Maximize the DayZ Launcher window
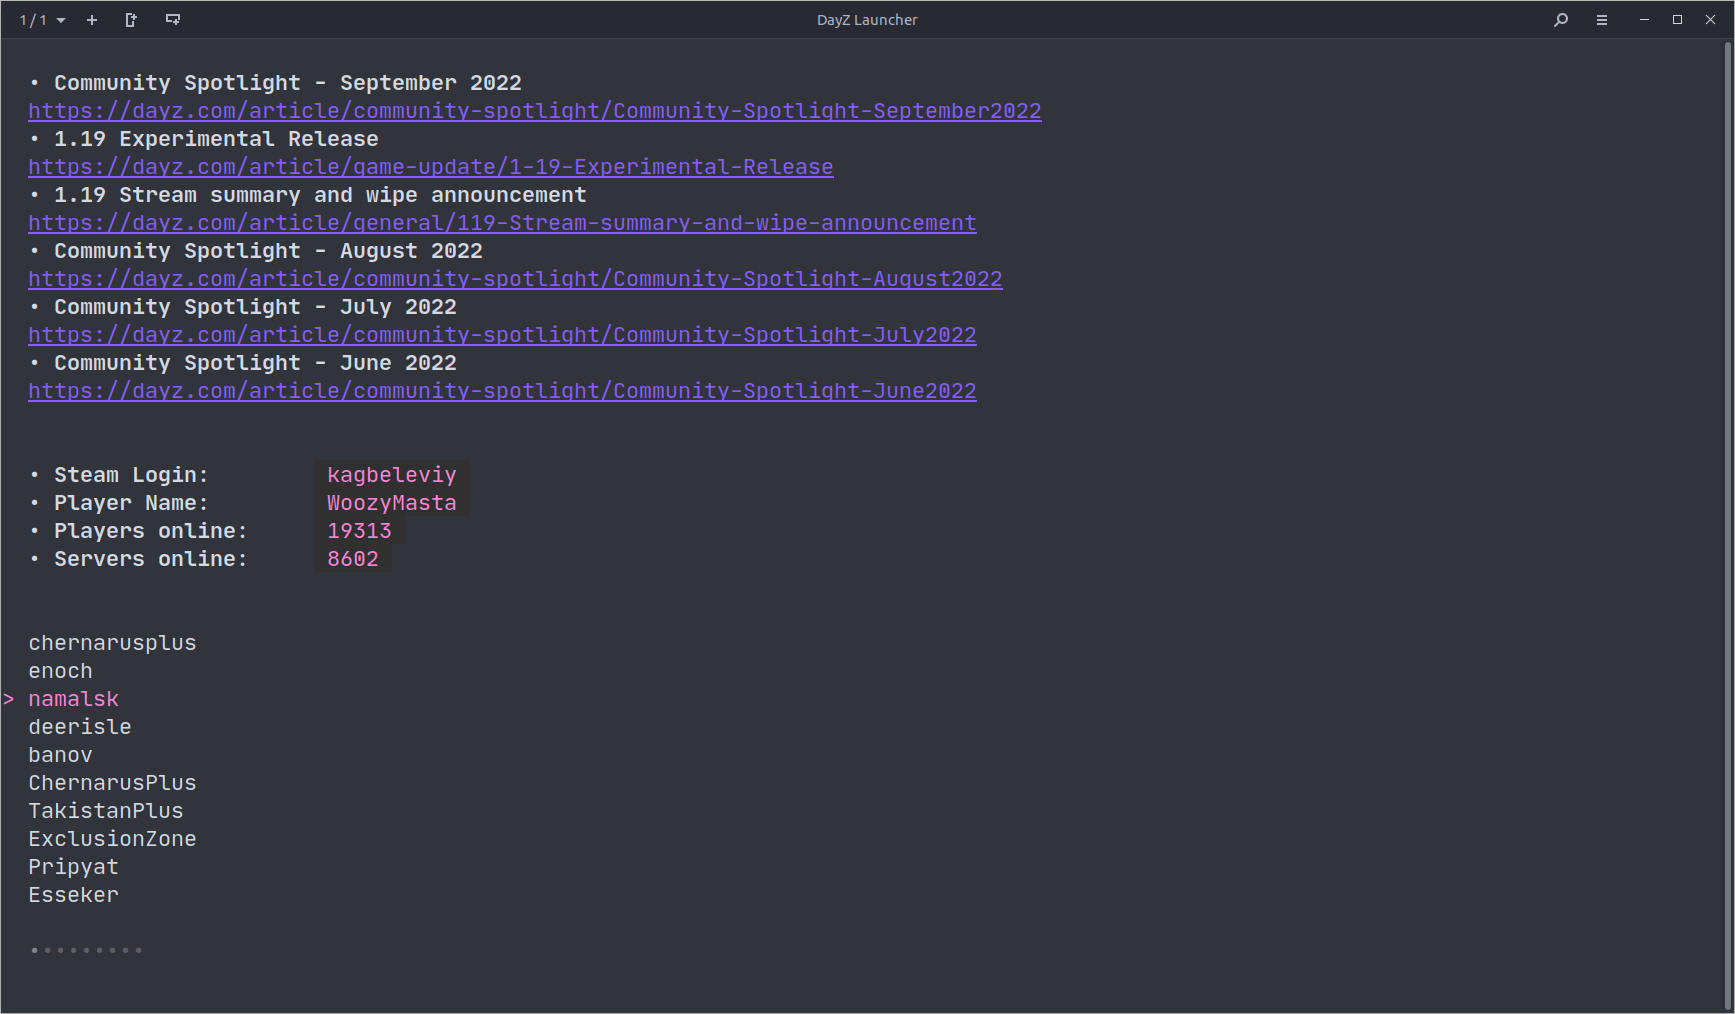This screenshot has height=1014, width=1735. [1677, 20]
